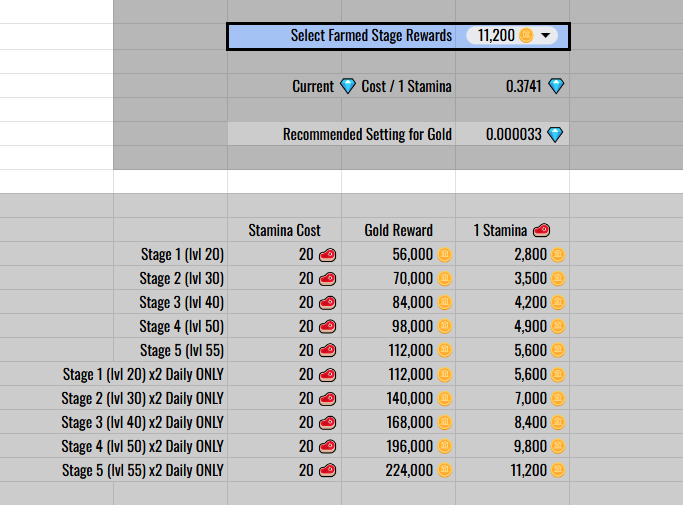Select the Gold Reward column header cell
The image size is (683, 505).
point(398,231)
